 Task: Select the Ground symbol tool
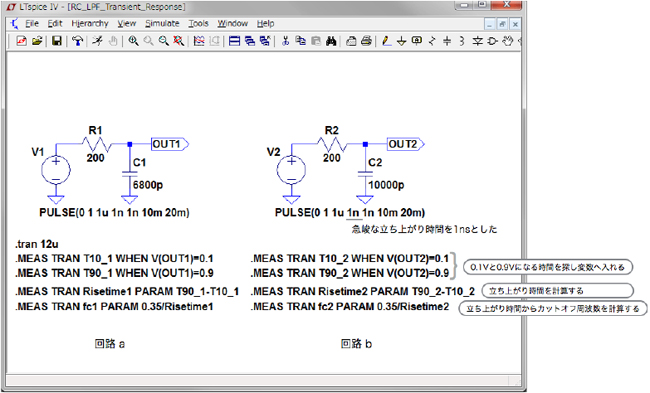(x=401, y=41)
